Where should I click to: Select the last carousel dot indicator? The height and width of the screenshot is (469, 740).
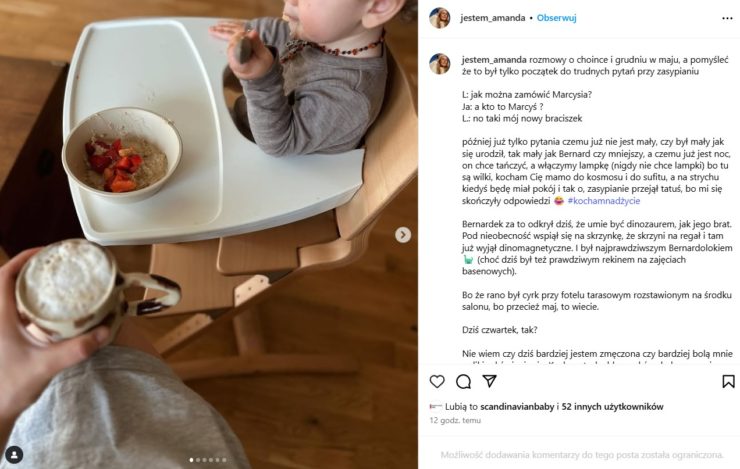(x=224, y=460)
